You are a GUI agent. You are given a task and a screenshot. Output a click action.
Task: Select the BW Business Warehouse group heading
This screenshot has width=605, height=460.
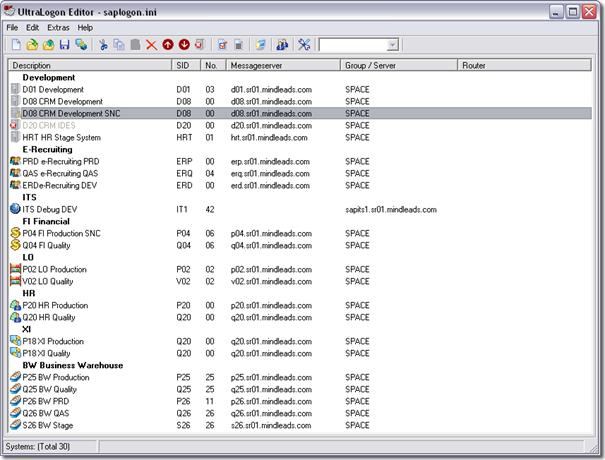73,365
